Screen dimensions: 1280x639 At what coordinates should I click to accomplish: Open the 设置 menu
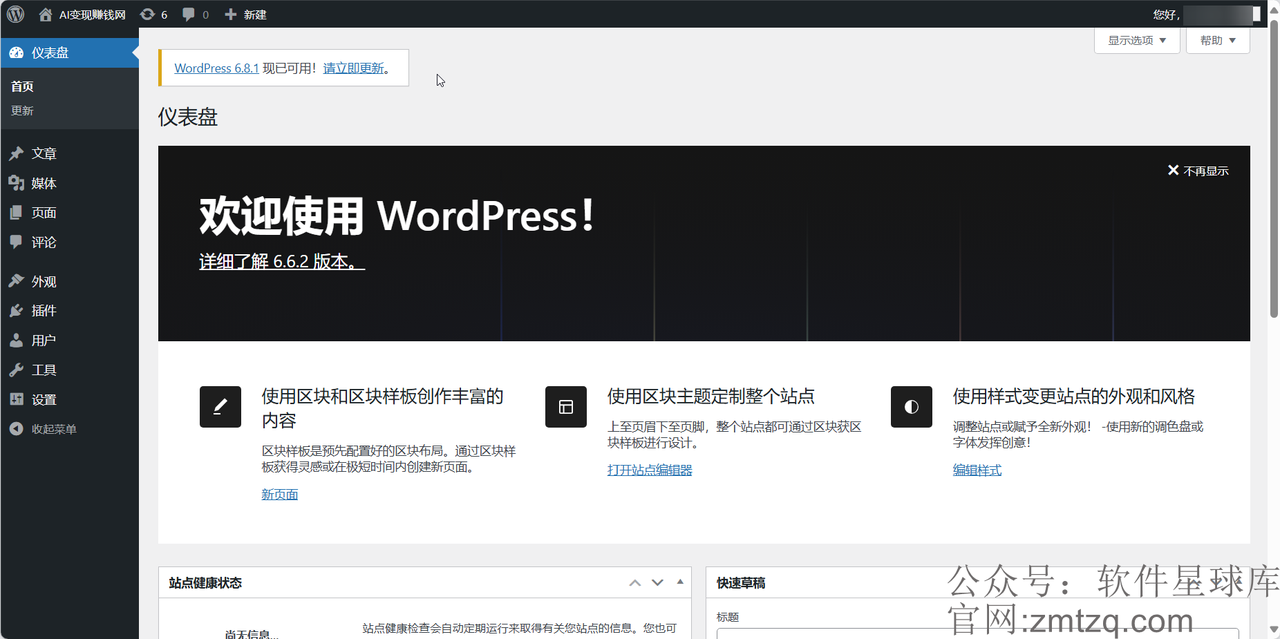click(x=70, y=399)
